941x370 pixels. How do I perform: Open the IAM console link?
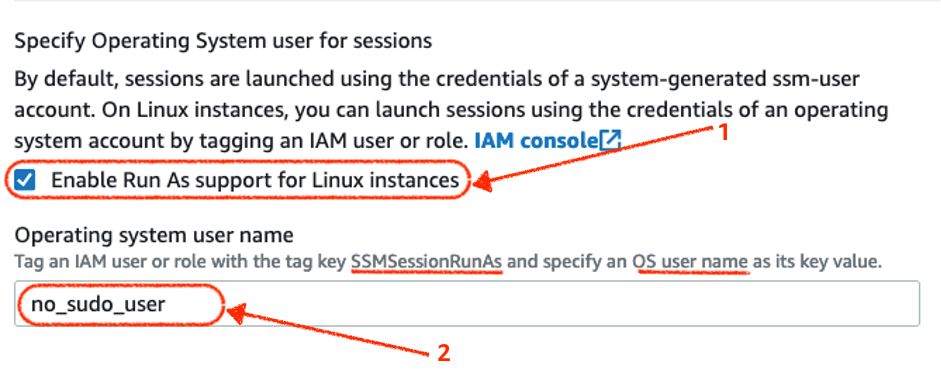(537, 141)
